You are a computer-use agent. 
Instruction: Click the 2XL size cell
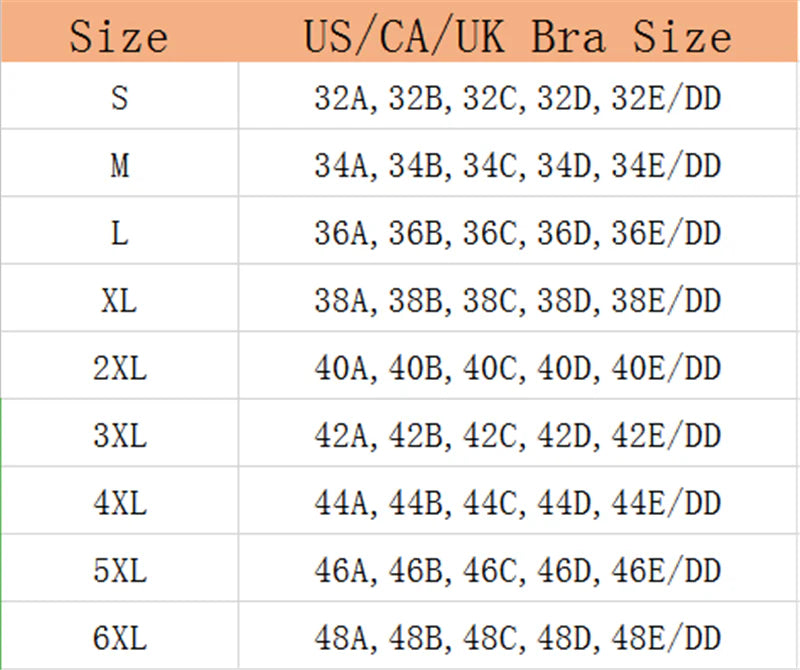pyautogui.click(x=119, y=368)
